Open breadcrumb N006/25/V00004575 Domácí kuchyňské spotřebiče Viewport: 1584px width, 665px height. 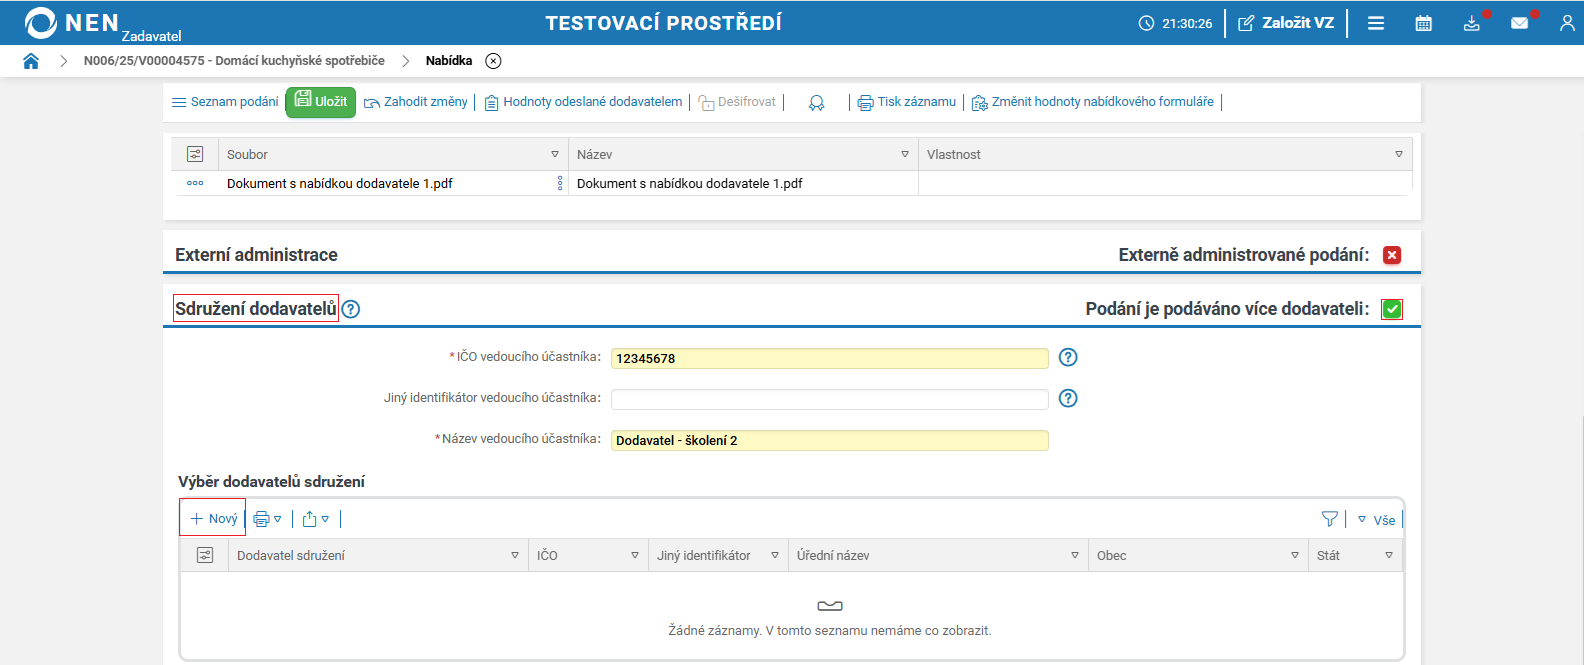234,61
